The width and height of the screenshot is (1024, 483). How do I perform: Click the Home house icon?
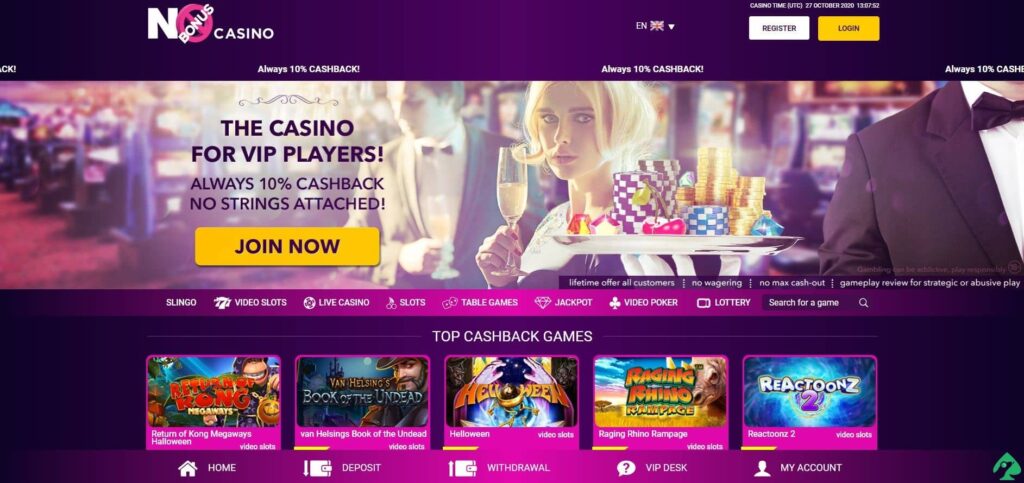pyautogui.click(x=187, y=468)
